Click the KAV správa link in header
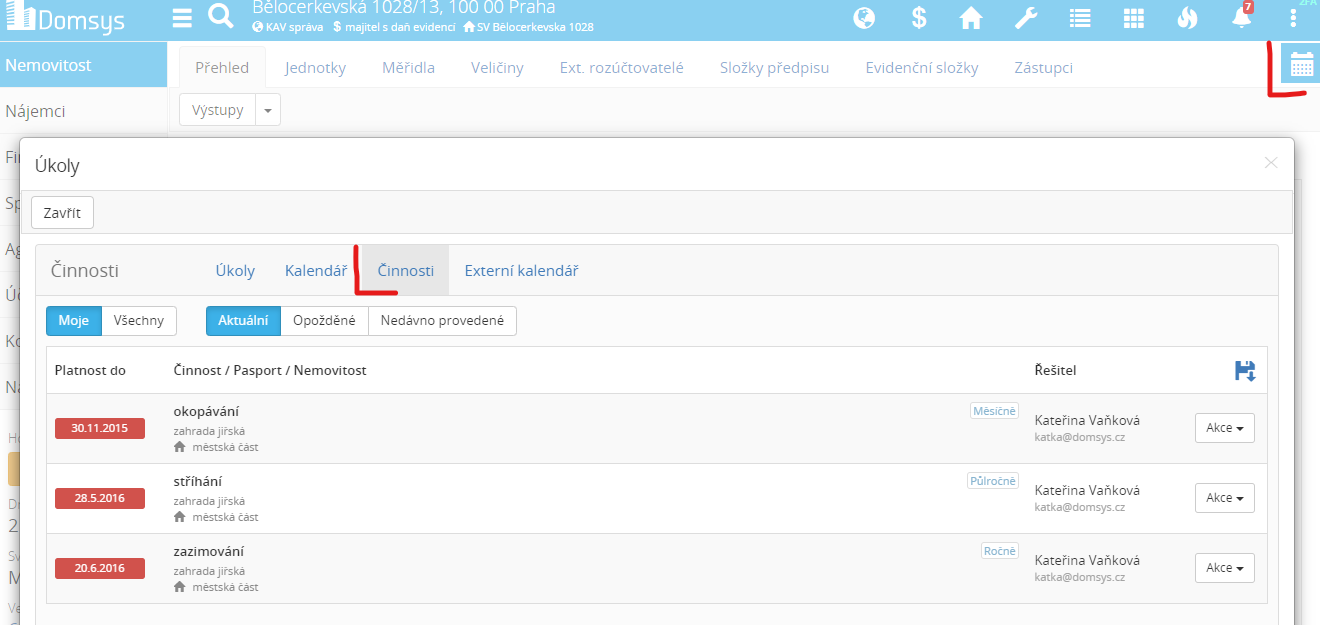This screenshot has height=625, width=1320. coord(287,27)
